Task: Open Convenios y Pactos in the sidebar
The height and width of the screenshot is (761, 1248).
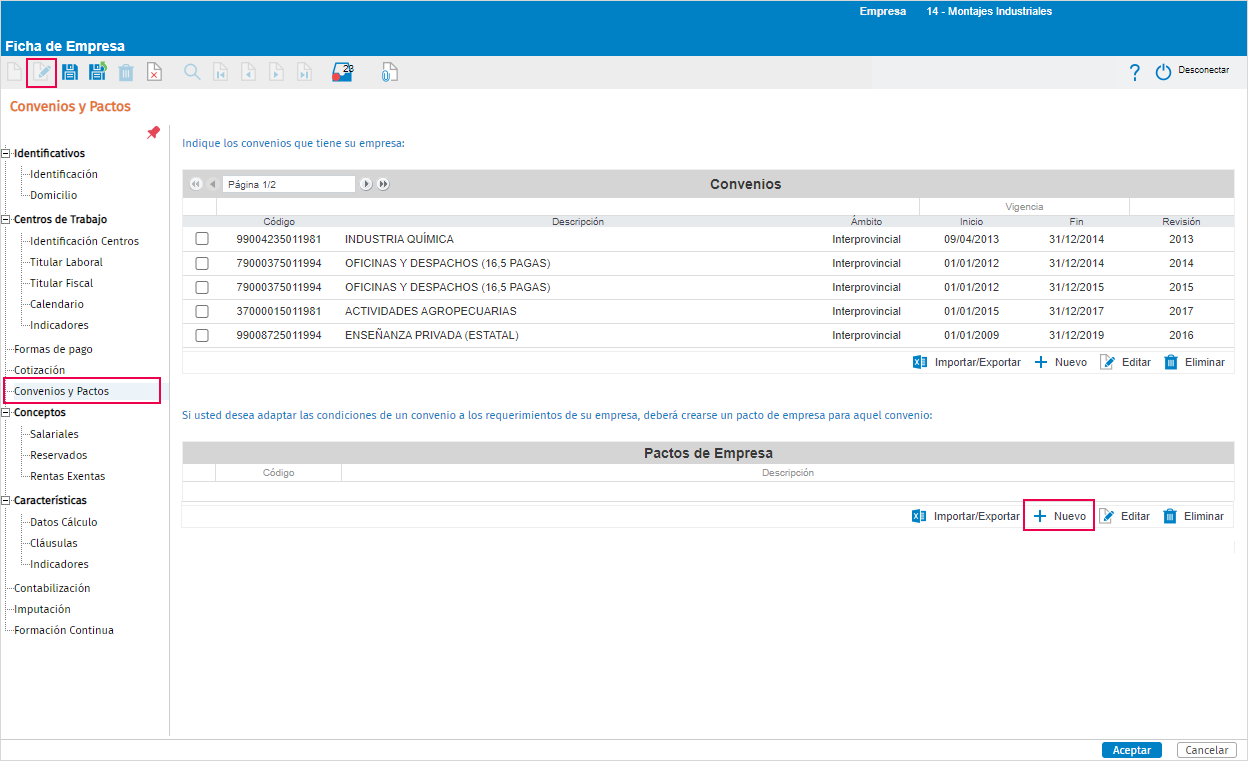Action: [x=62, y=391]
